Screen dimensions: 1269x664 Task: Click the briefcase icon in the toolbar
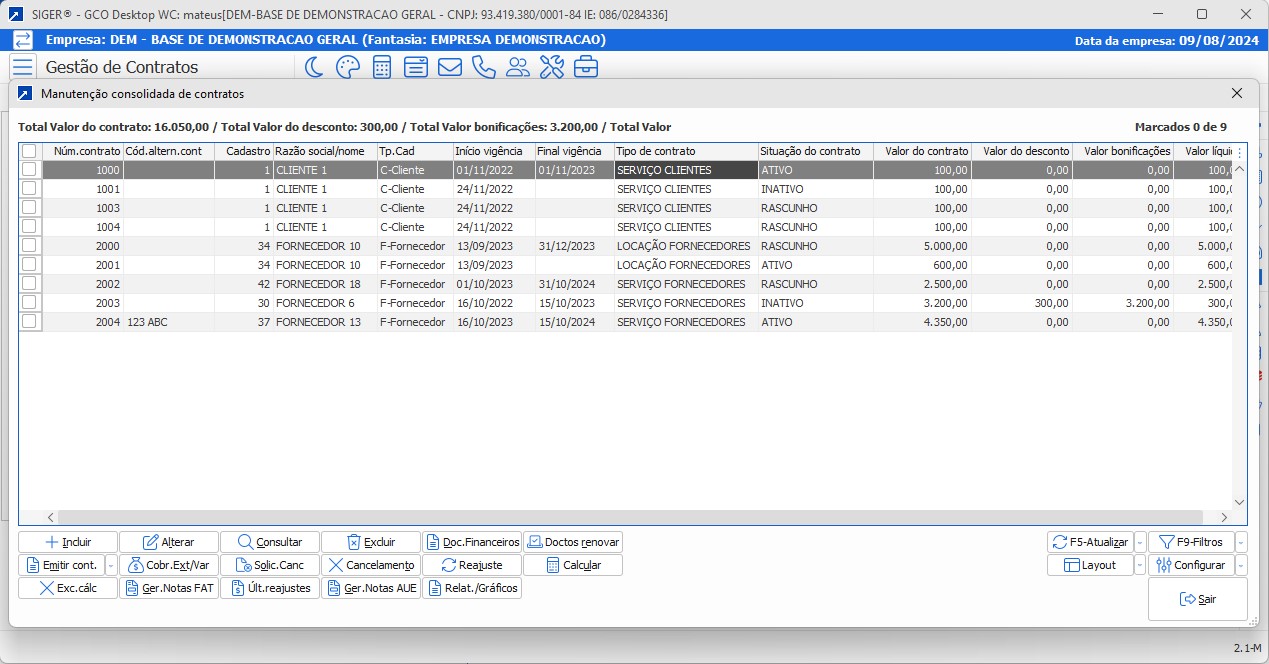coord(585,67)
